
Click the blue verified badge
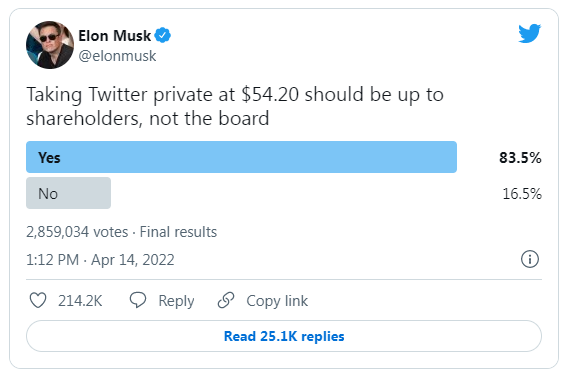(162, 35)
